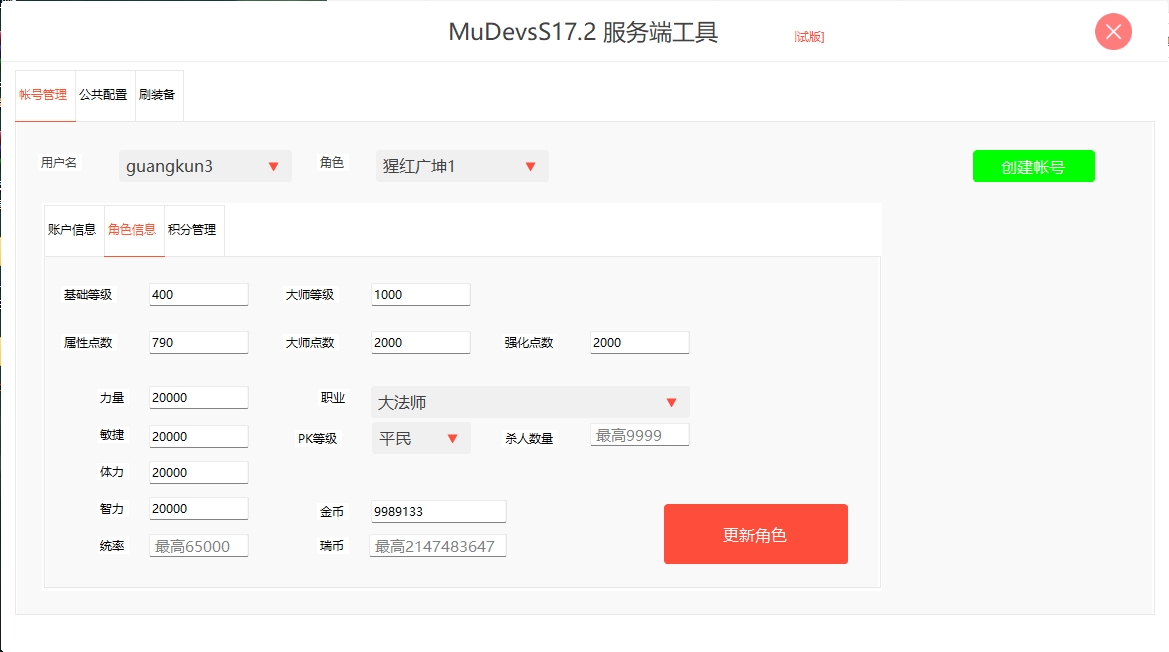Click the 基础等级 input field
Screen dimensions: 1169x652
click(198, 295)
